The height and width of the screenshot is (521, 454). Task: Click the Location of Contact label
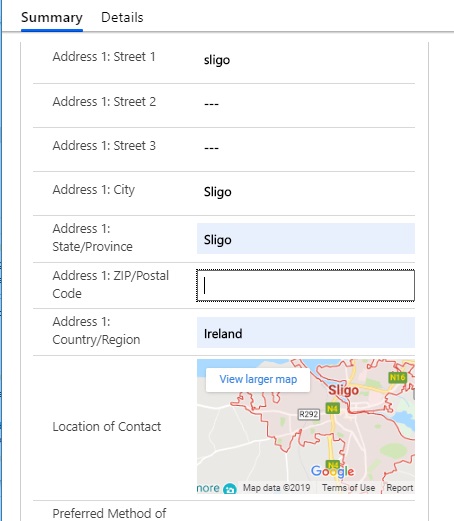(107, 427)
